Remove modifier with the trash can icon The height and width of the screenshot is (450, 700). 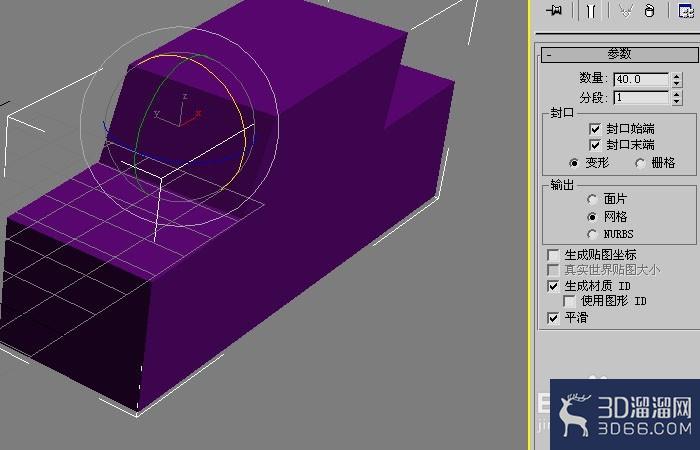pyautogui.click(x=650, y=10)
